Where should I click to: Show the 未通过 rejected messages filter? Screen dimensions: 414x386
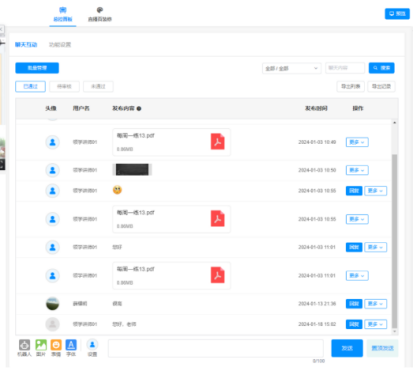(x=98, y=87)
